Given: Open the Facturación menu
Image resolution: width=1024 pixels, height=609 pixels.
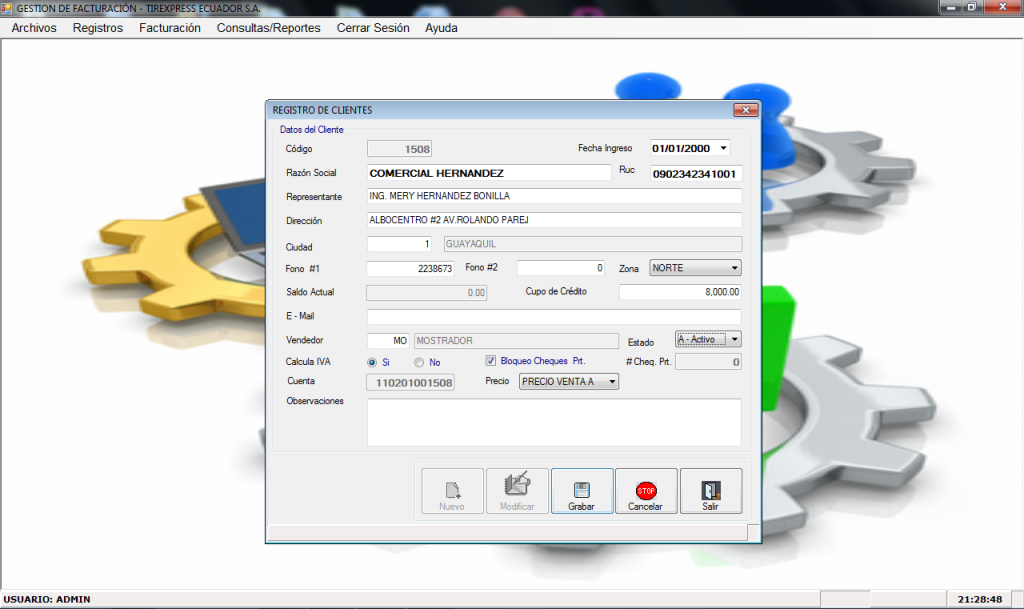Looking at the screenshot, I should click(x=169, y=28).
